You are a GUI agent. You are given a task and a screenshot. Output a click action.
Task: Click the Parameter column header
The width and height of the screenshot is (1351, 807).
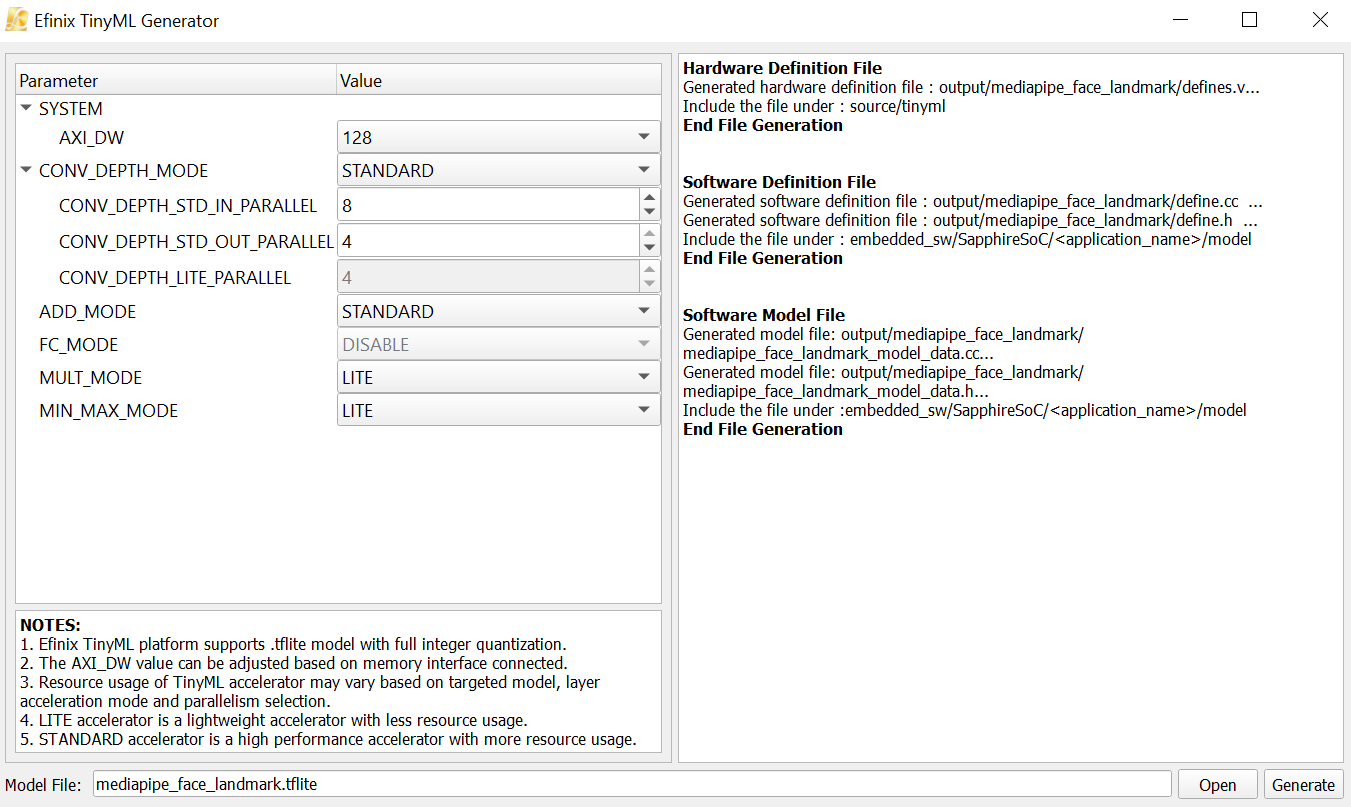coord(176,81)
